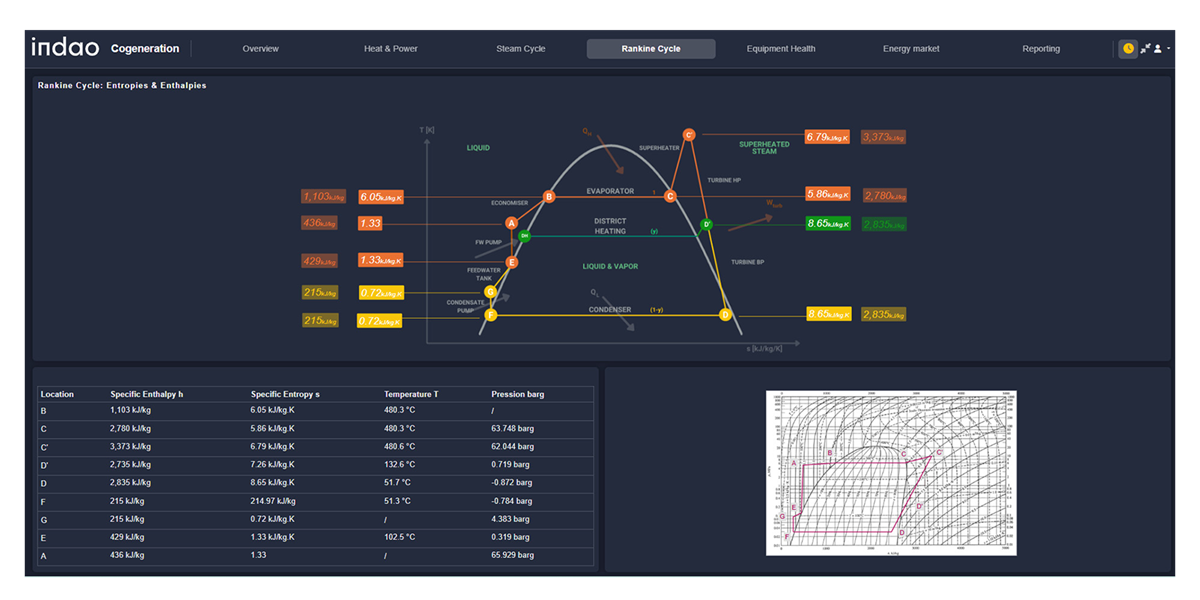Click the collapse fullscreen arrows icon
The height and width of the screenshot is (600, 1200).
[x=1145, y=48]
